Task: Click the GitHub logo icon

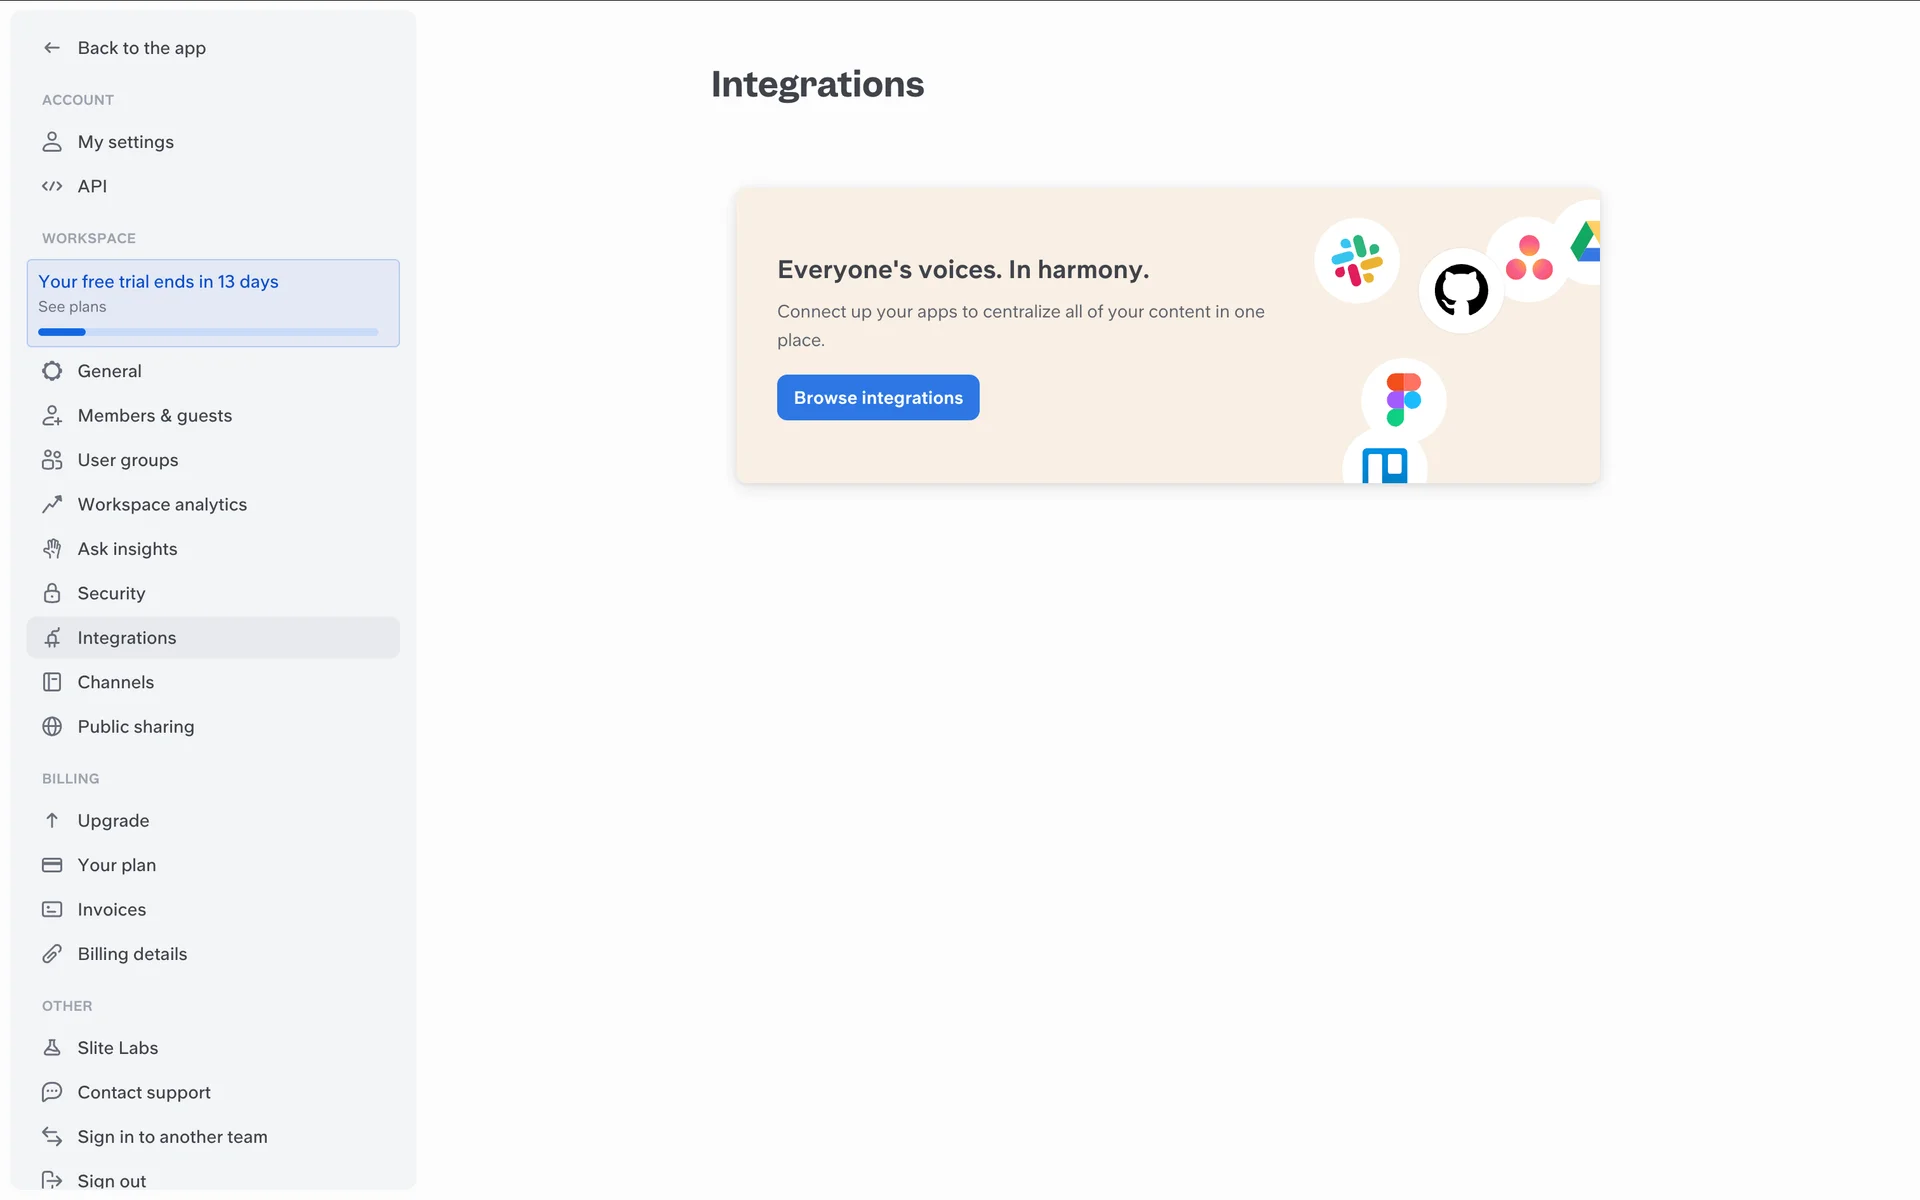Action: 1461,291
